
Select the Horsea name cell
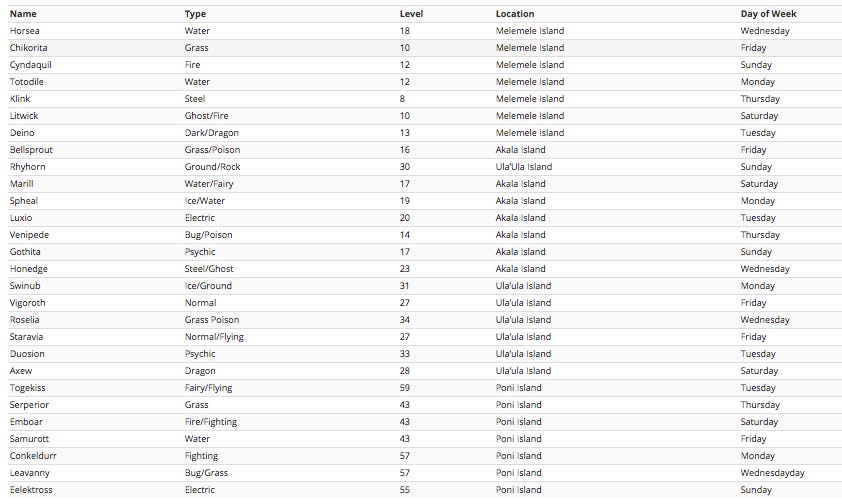click(x=25, y=31)
